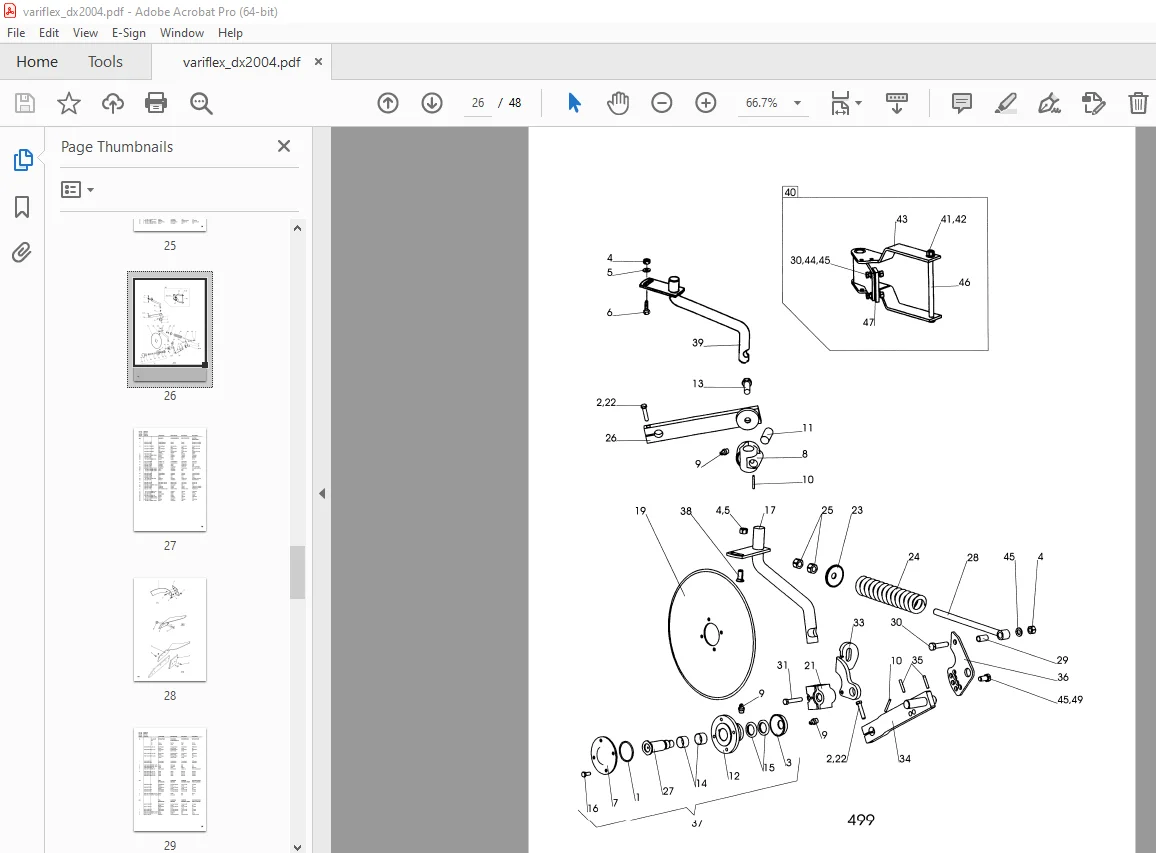This screenshot has height=853, width=1156.
Task: Open the Attachments paperclip panel
Action: click(x=22, y=253)
